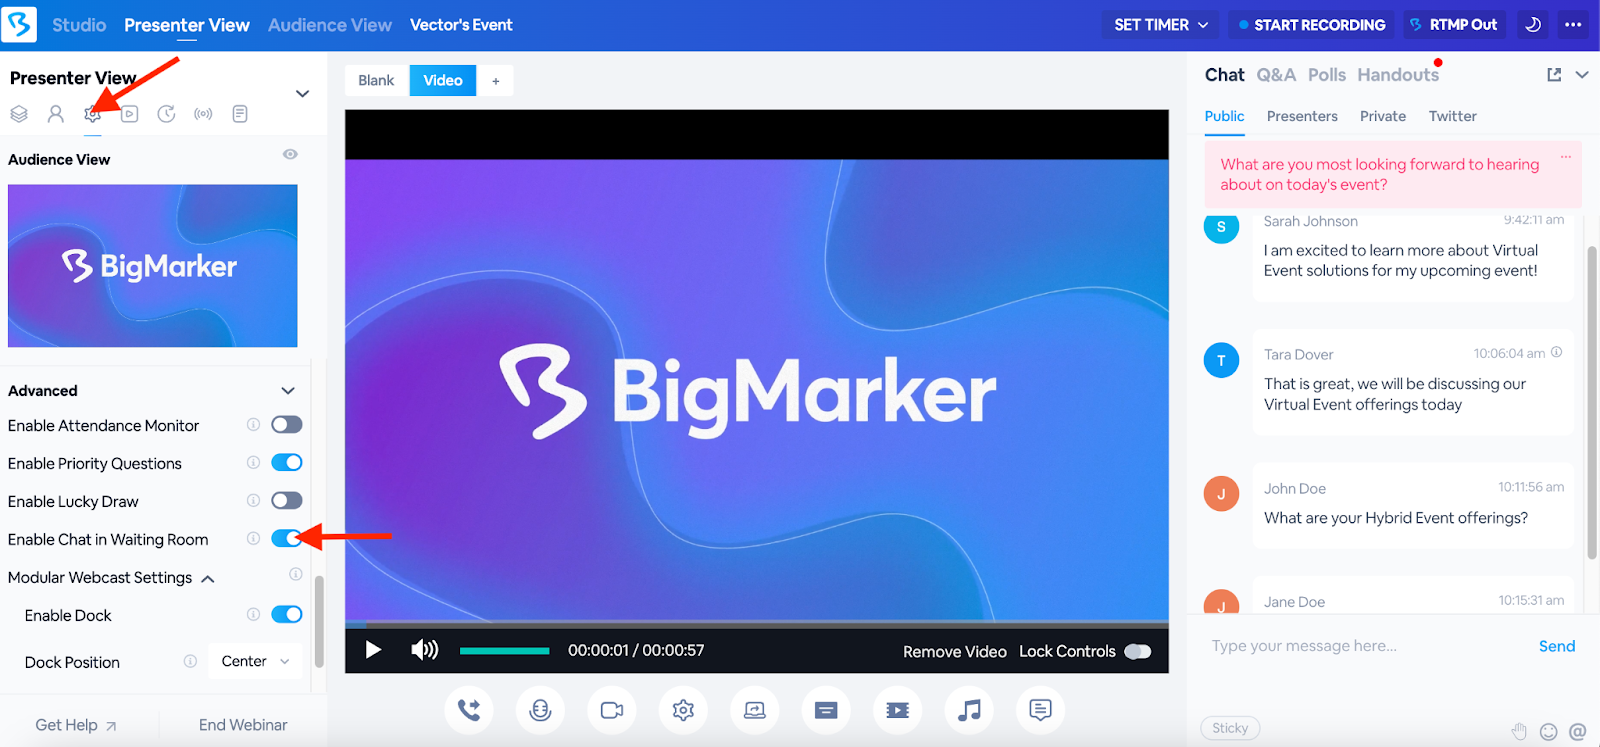Viewport: 1600px width, 747px height.
Task: Switch to Presenters chat tab
Action: [1302, 116]
